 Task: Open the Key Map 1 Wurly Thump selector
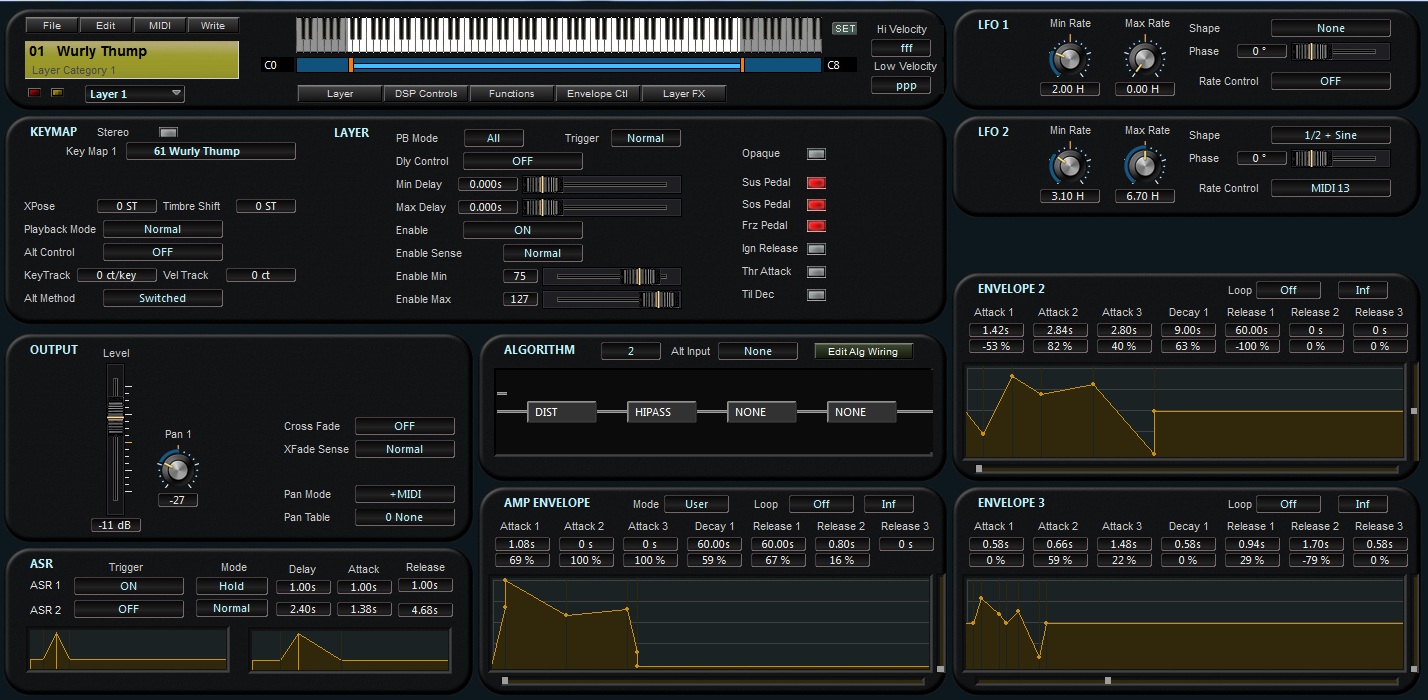tap(210, 151)
